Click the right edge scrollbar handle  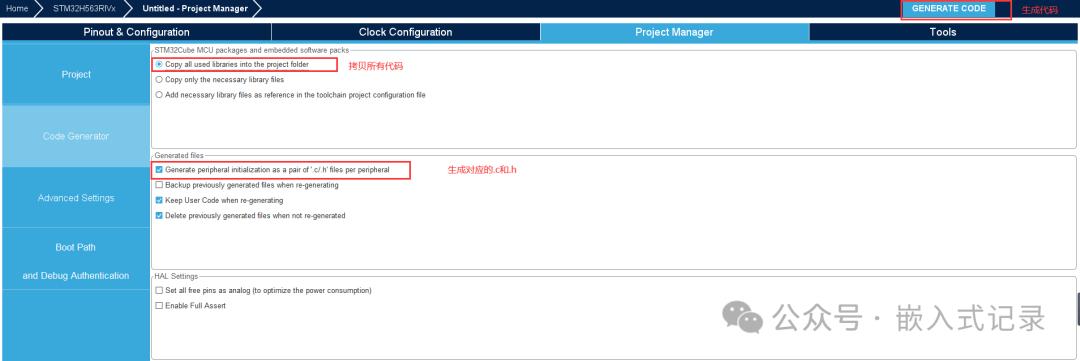pos(1078,309)
